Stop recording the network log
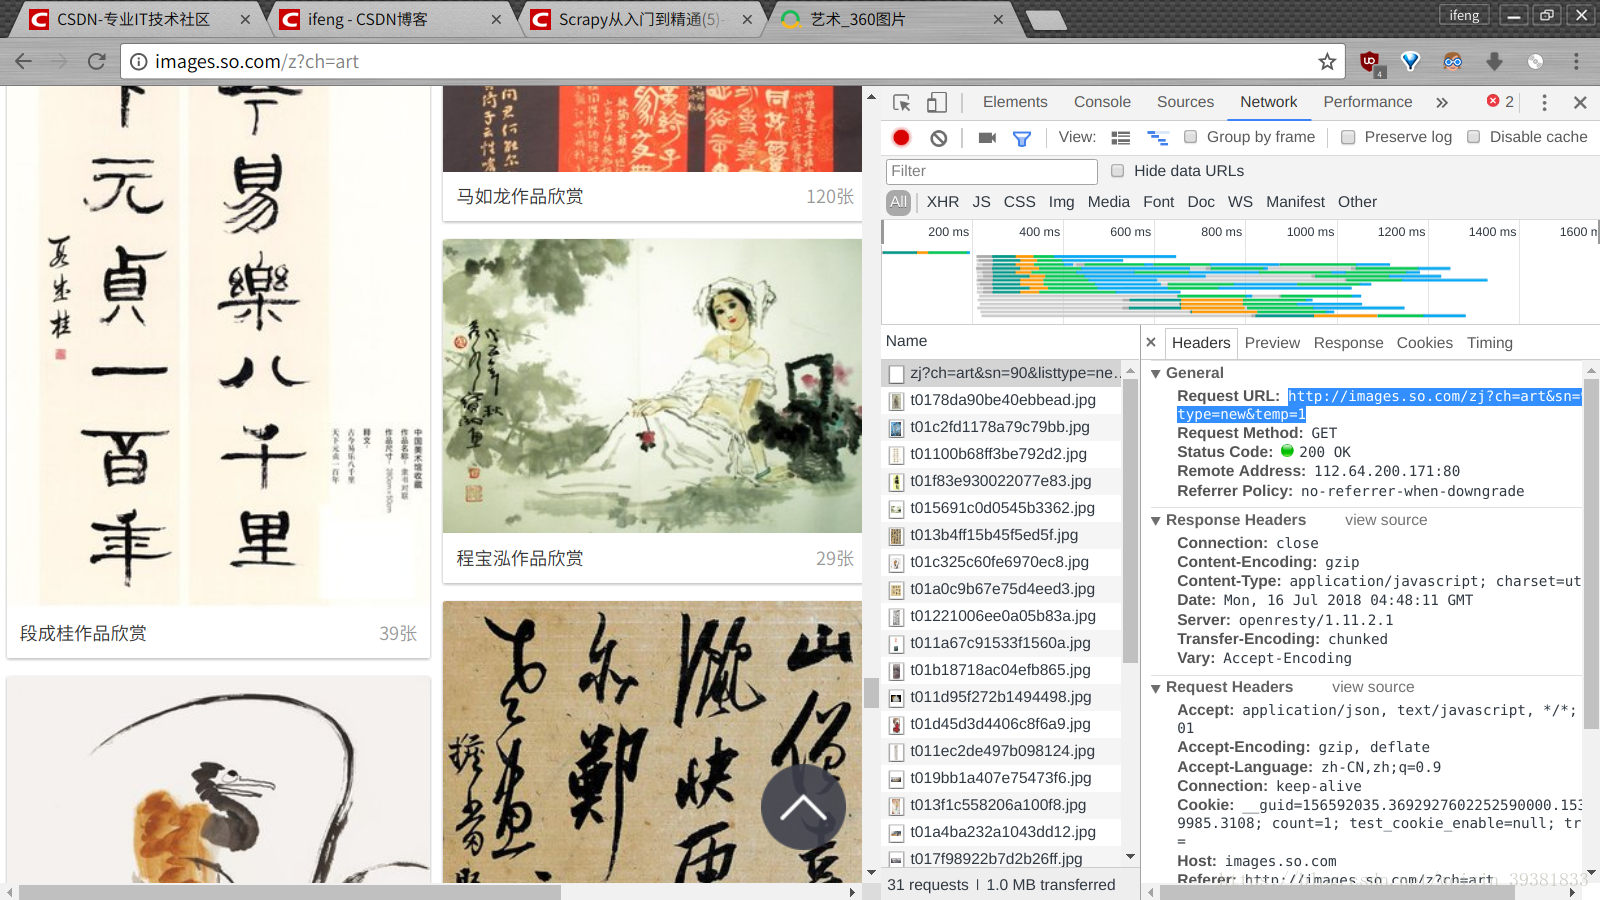Image resolution: width=1600 pixels, height=900 pixels. [901, 138]
